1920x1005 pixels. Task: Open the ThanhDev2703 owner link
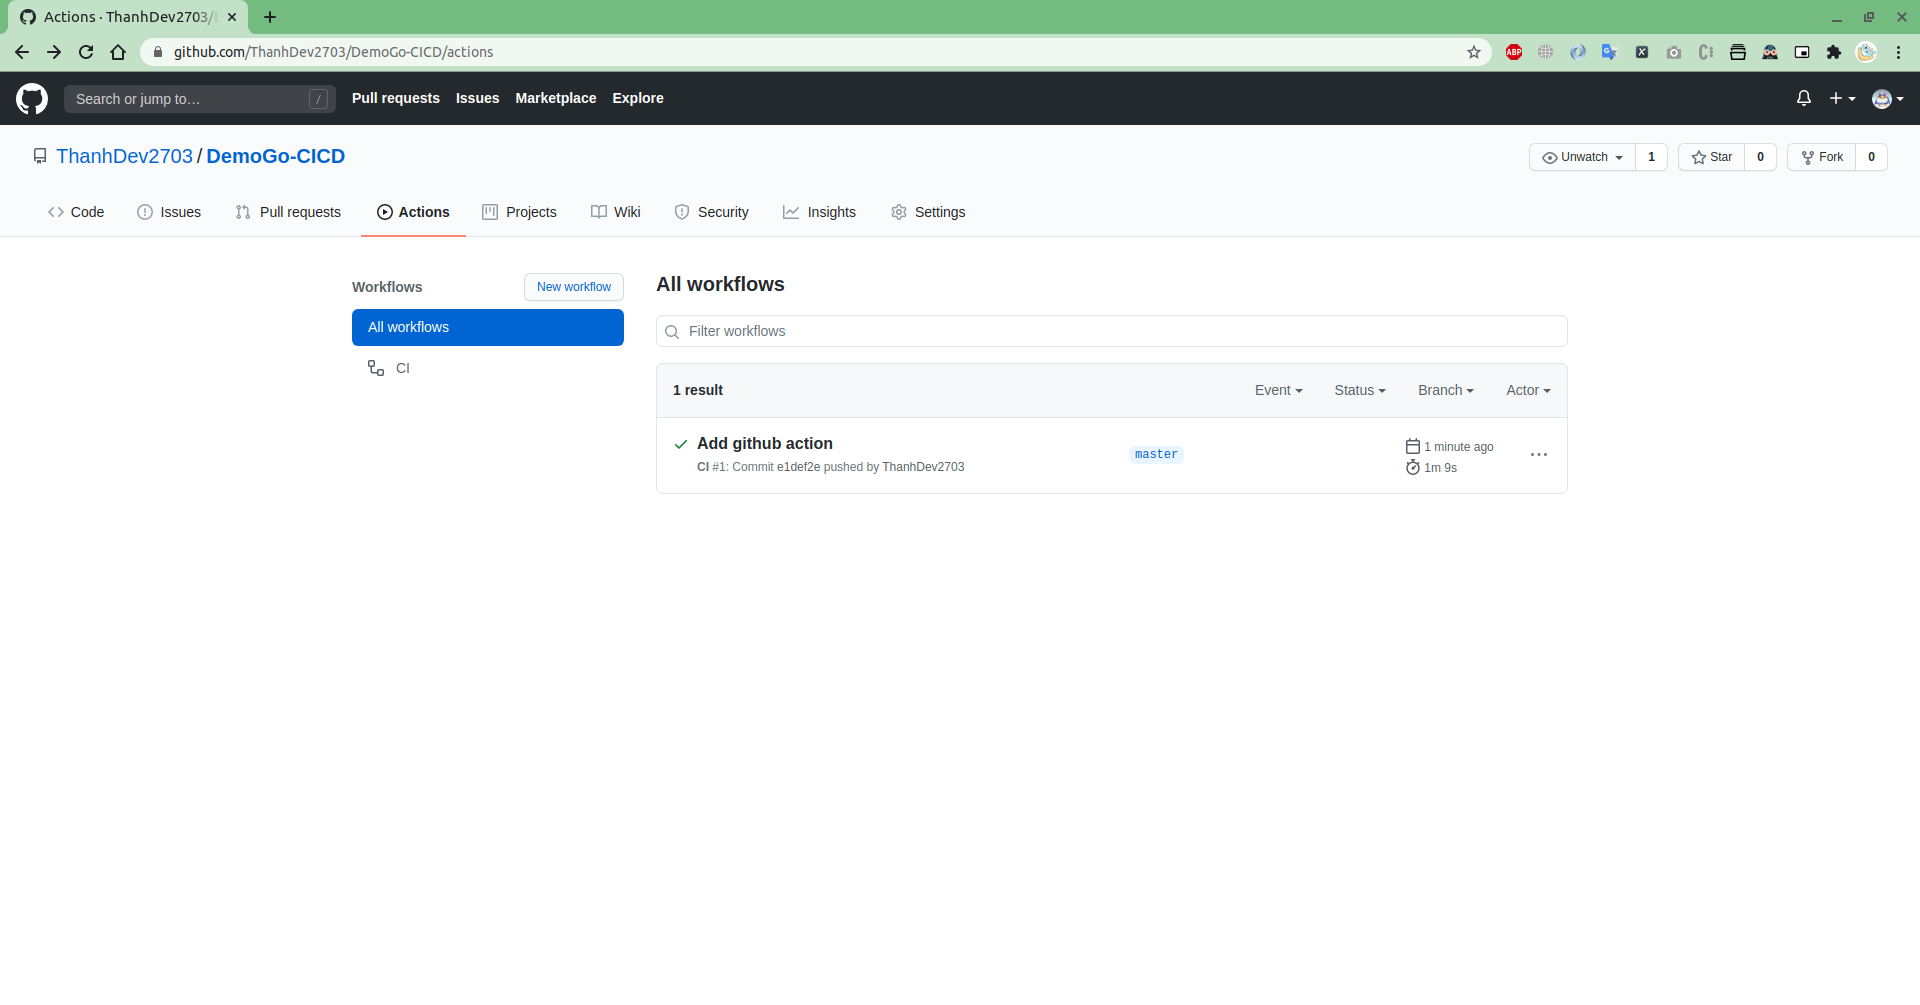point(124,156)
